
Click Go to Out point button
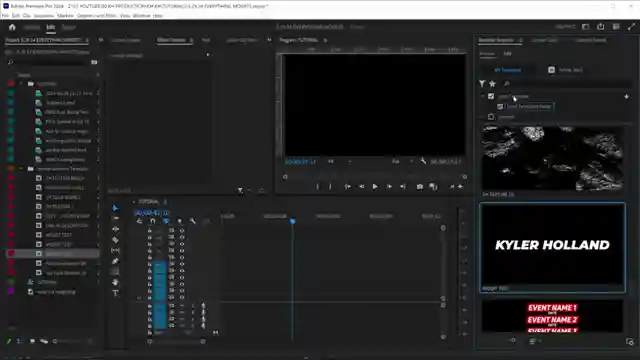coord(403,187)
